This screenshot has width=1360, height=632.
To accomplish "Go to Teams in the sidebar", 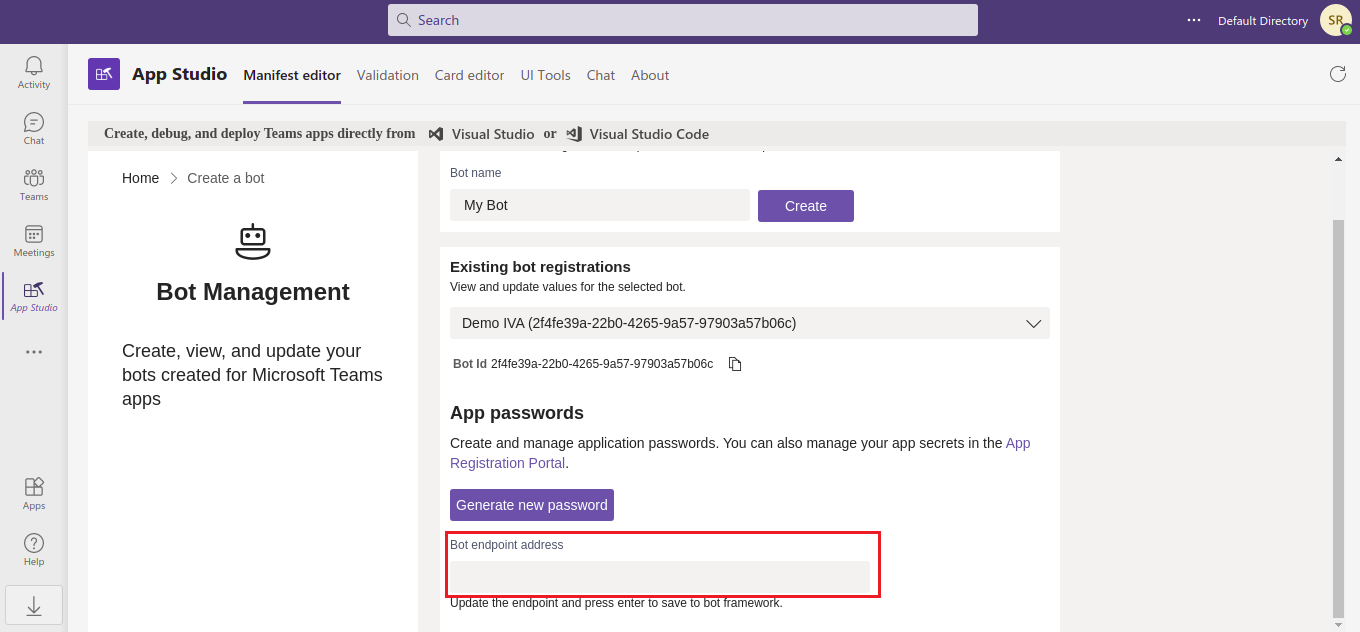I will pos(34,184).
